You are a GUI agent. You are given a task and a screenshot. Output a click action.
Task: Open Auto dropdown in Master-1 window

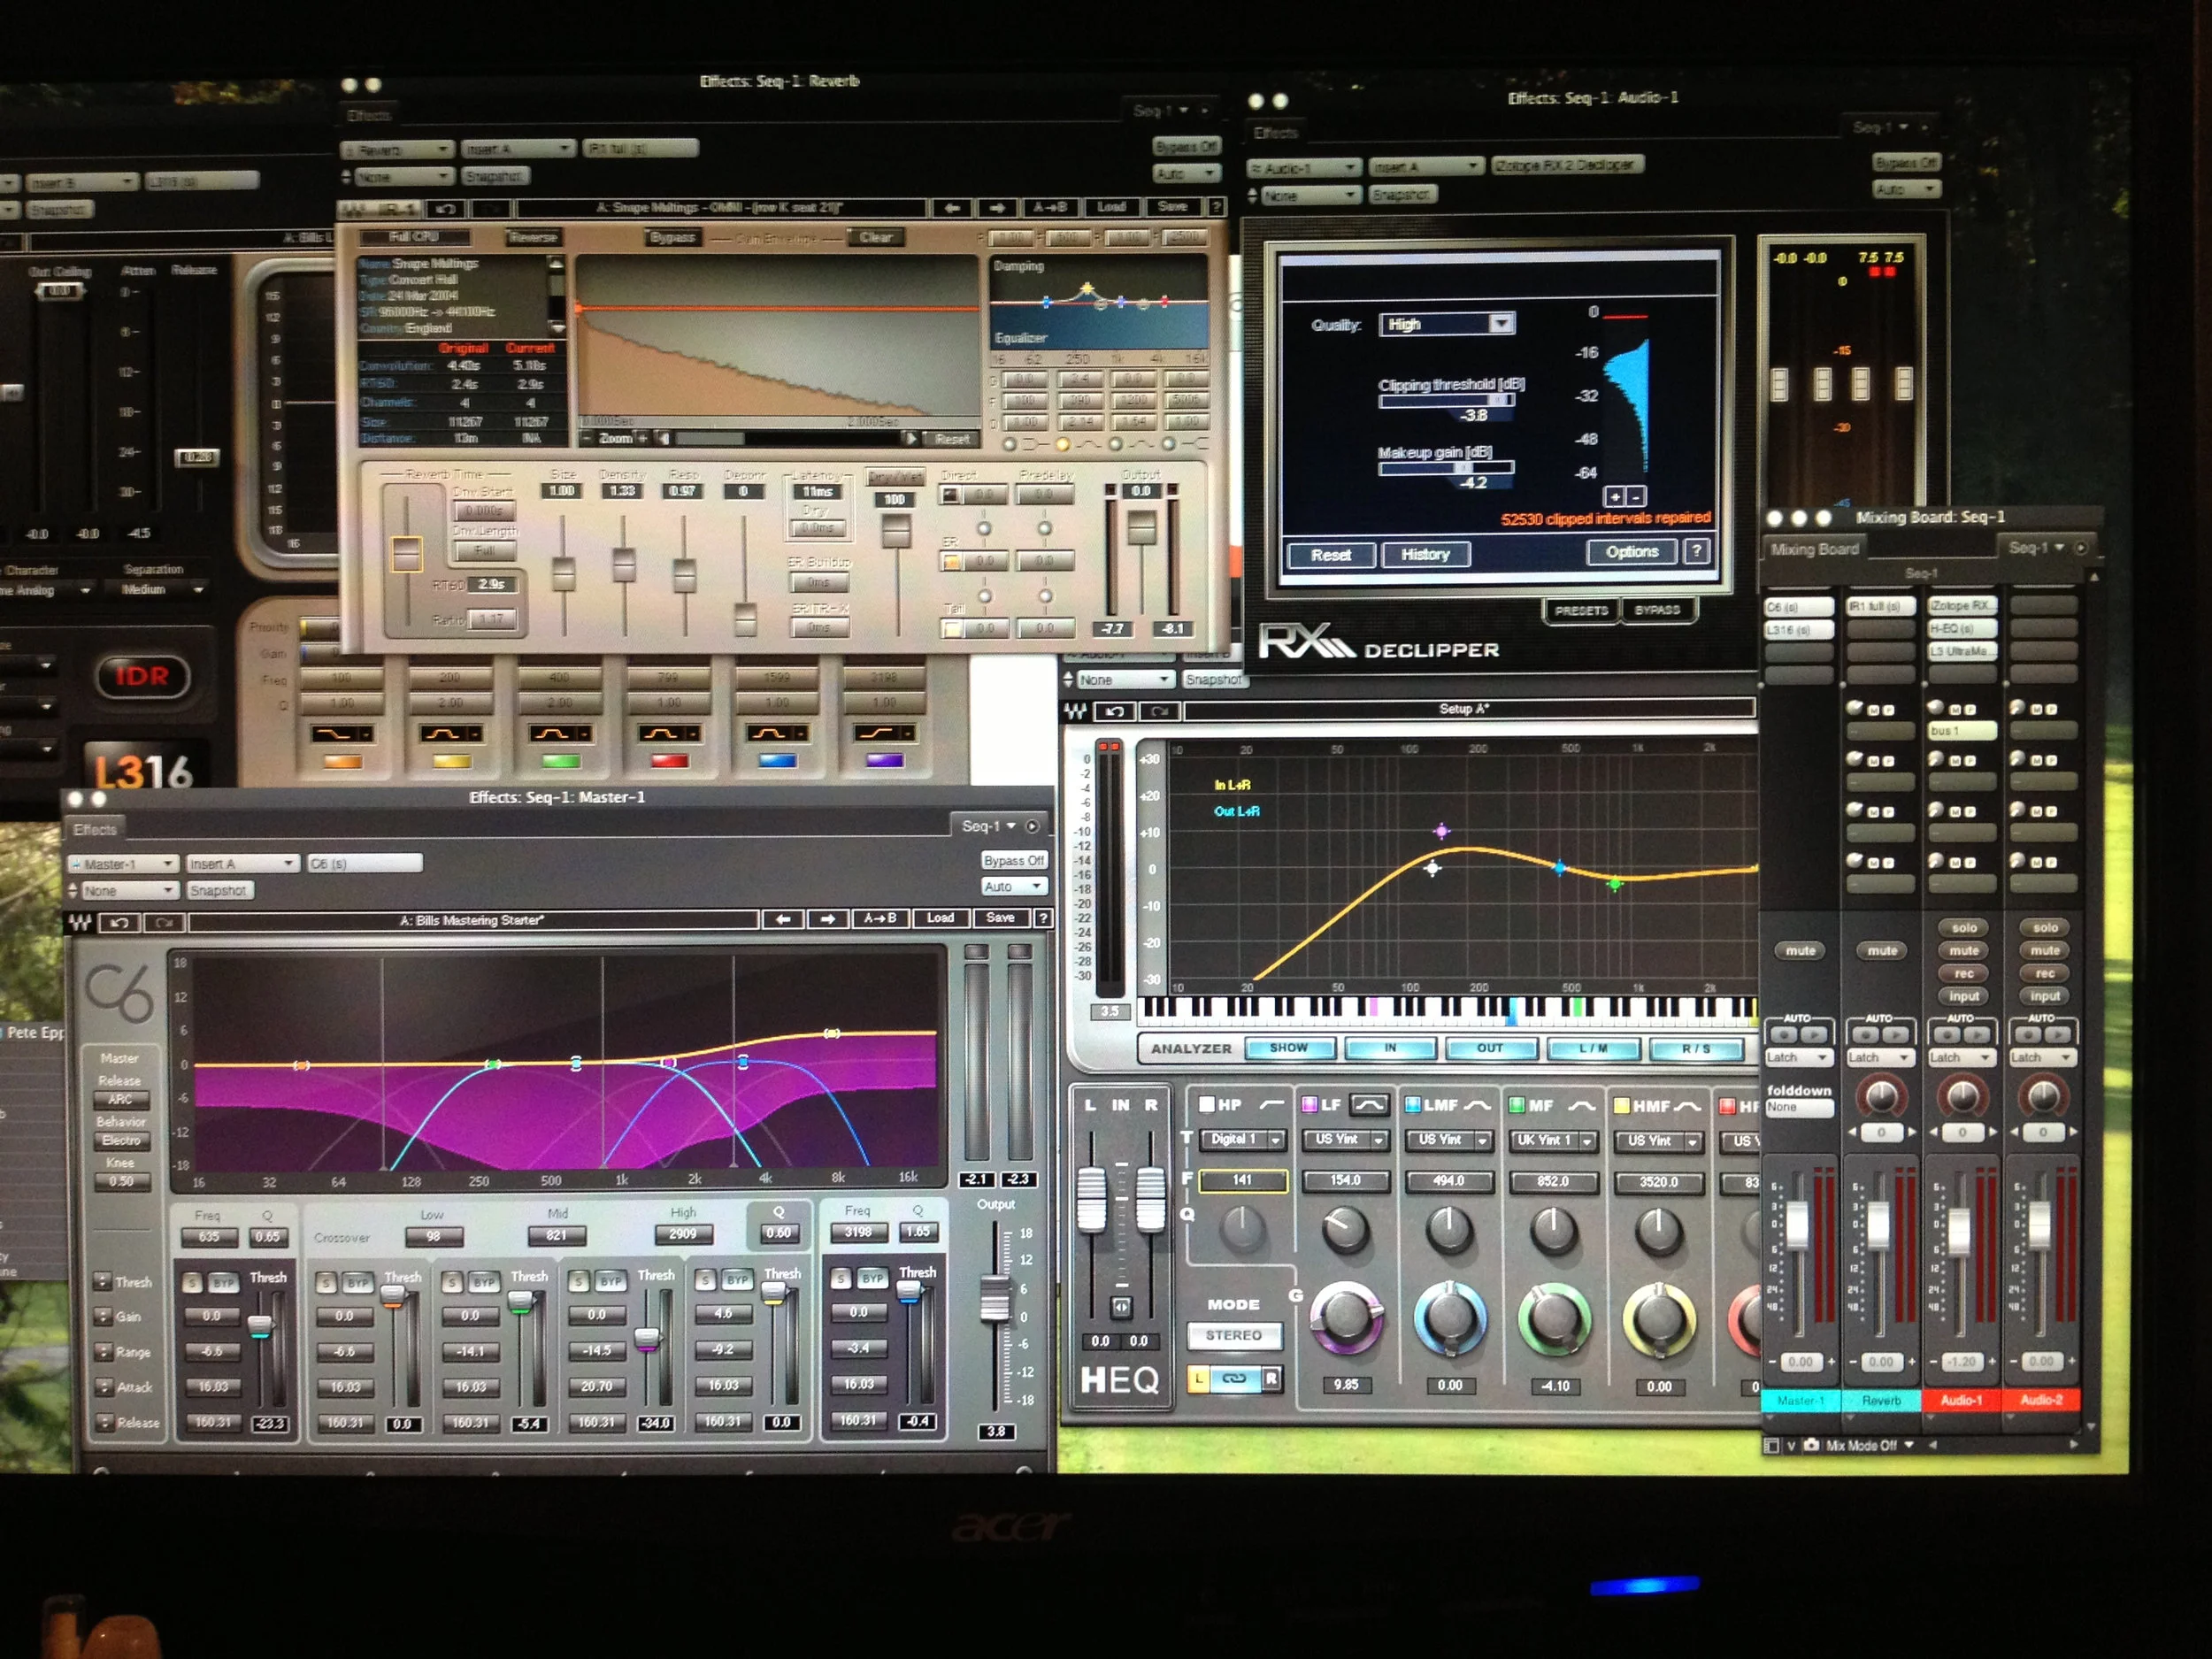1013,887
